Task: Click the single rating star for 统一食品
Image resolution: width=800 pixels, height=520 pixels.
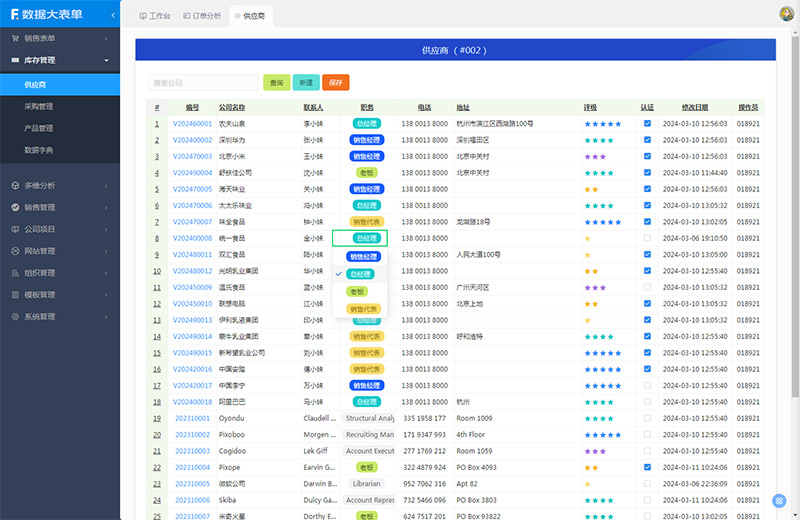Action: click(x=588, y=238)
